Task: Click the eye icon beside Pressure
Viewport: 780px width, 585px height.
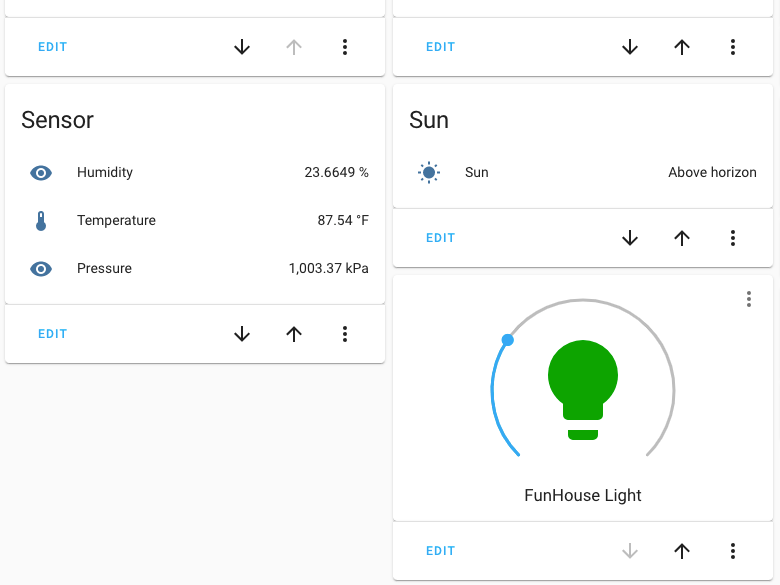Action: tap(41, 269)
